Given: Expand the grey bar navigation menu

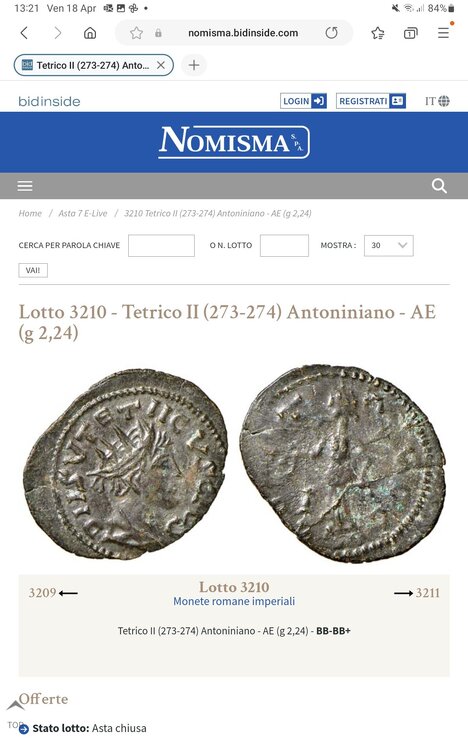Looking at the screenshot, I should 25,186.
